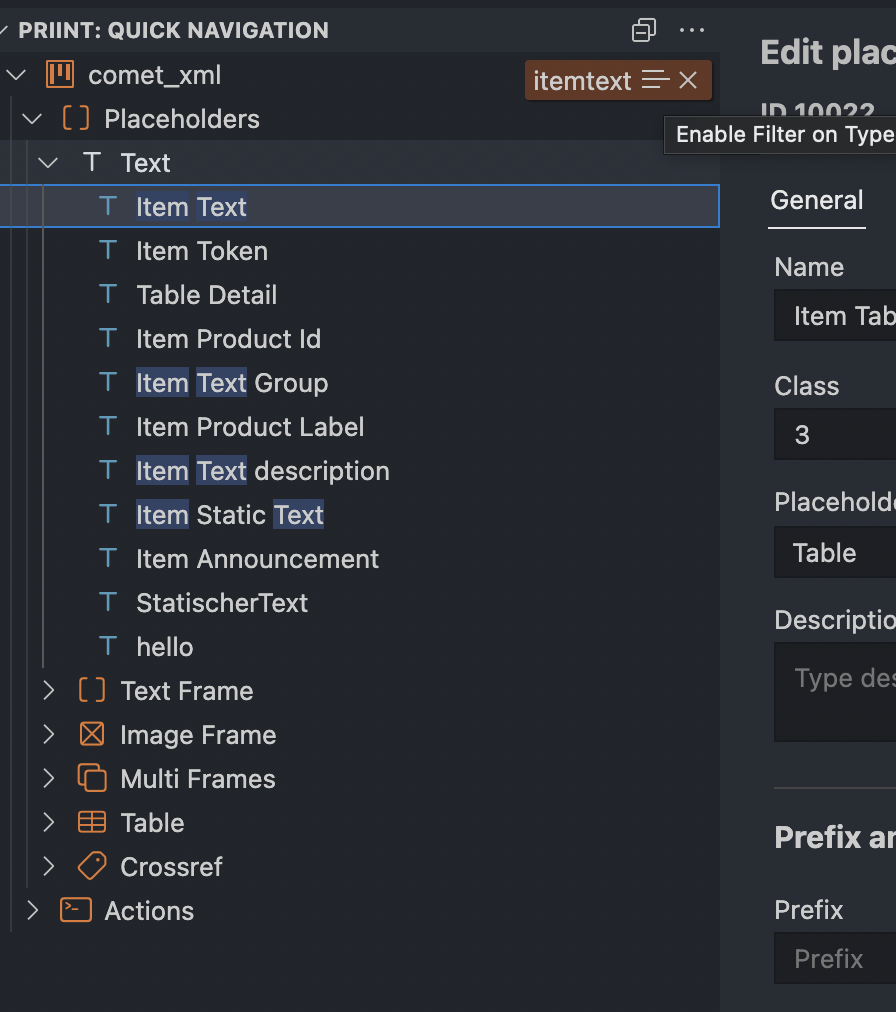Image resolution: width=896 pixels, height=1012 pixels.
Task: Expand the Multi Frames group
Action: point(48,778)
